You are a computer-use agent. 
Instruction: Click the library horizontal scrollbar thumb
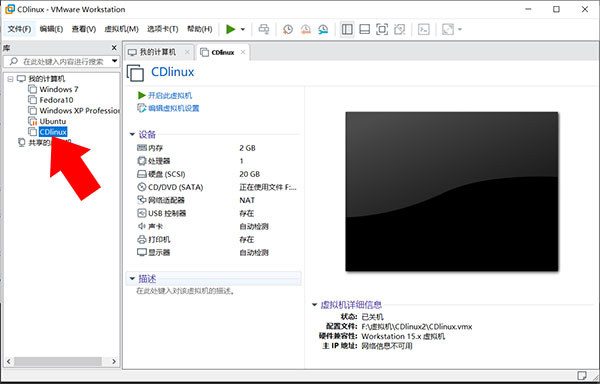click(x=58, y=361)
